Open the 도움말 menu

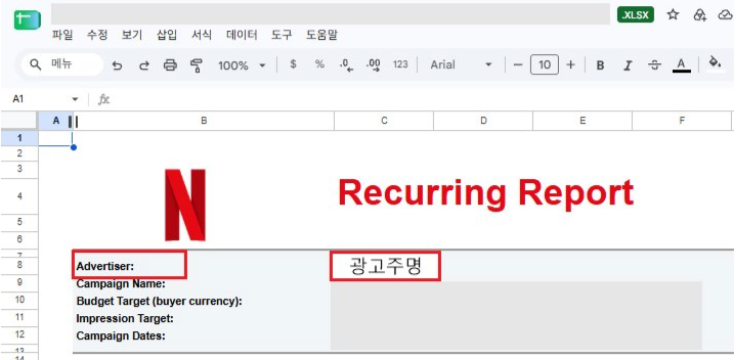click(x=322, y=35)
